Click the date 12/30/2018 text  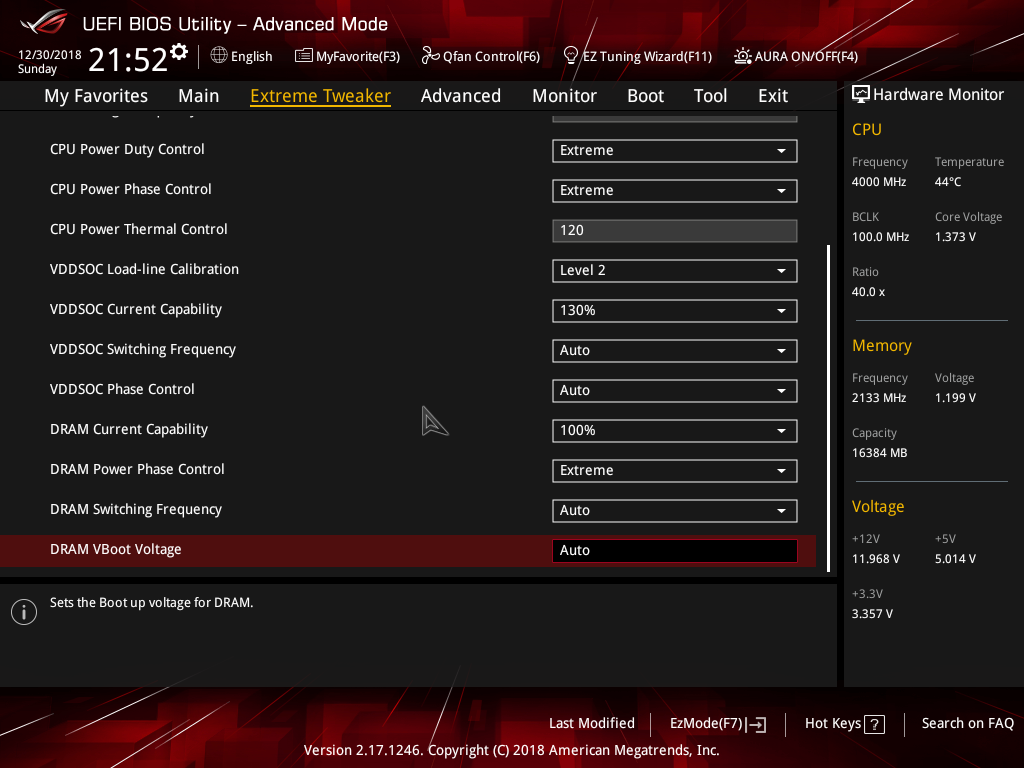tap(50, 55)
